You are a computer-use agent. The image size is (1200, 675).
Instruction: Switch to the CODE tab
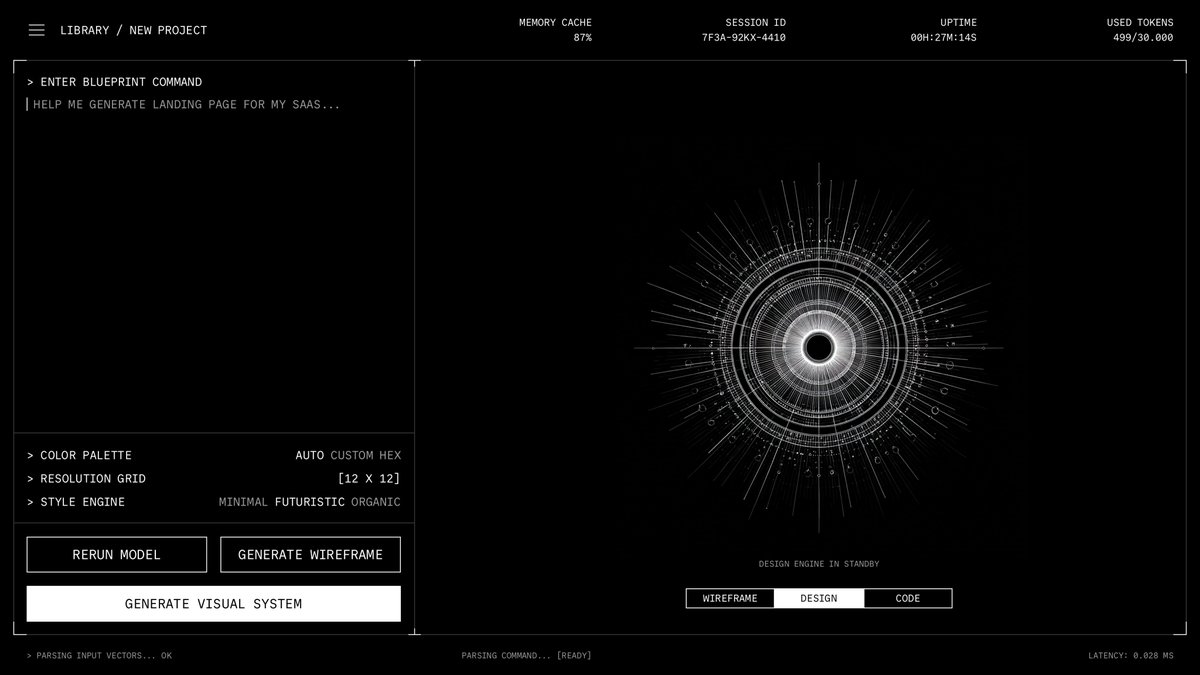click(908, 598)
